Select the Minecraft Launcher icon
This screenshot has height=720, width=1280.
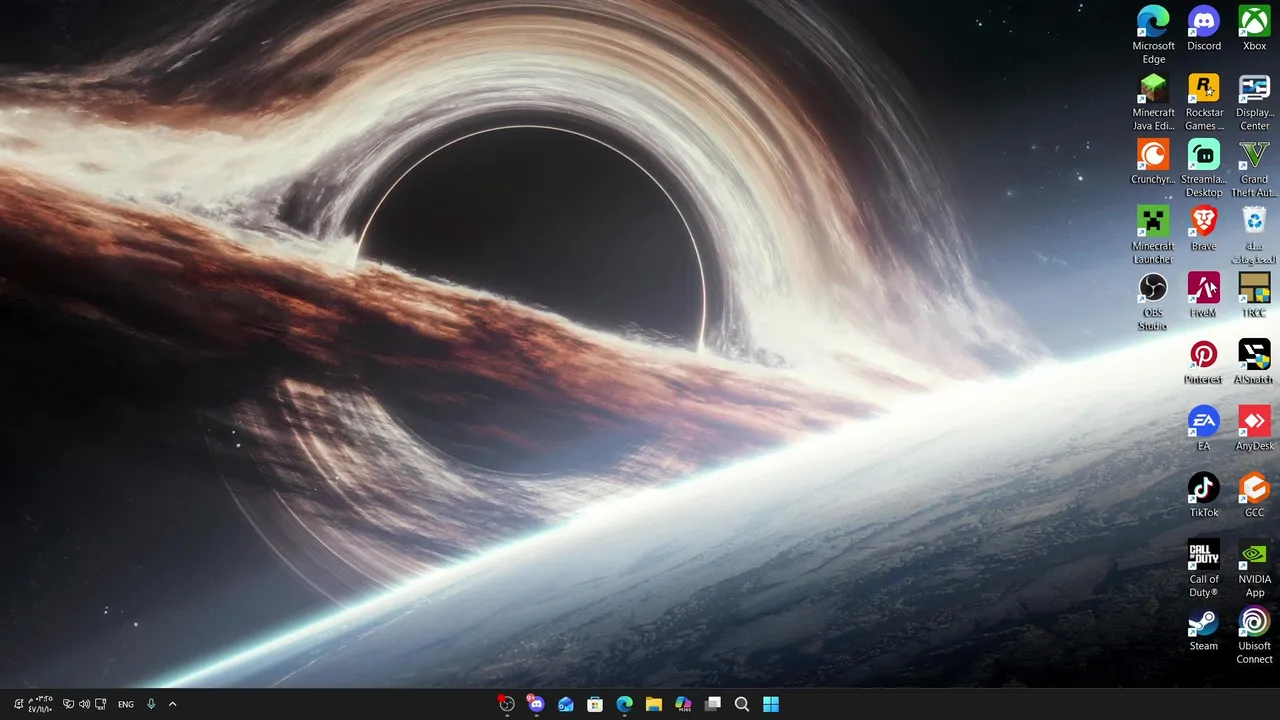(x=1153, y=235)
